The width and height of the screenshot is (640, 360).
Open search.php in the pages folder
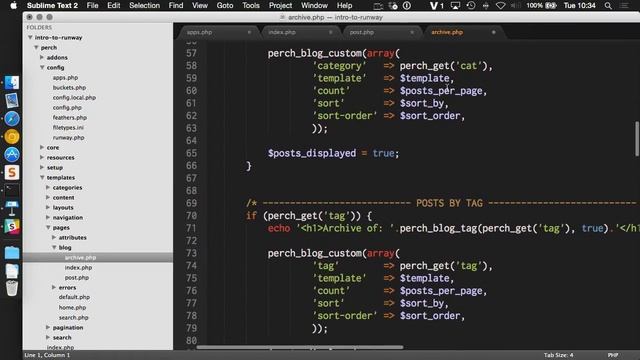pyautogui.click(x=73, y=318)
